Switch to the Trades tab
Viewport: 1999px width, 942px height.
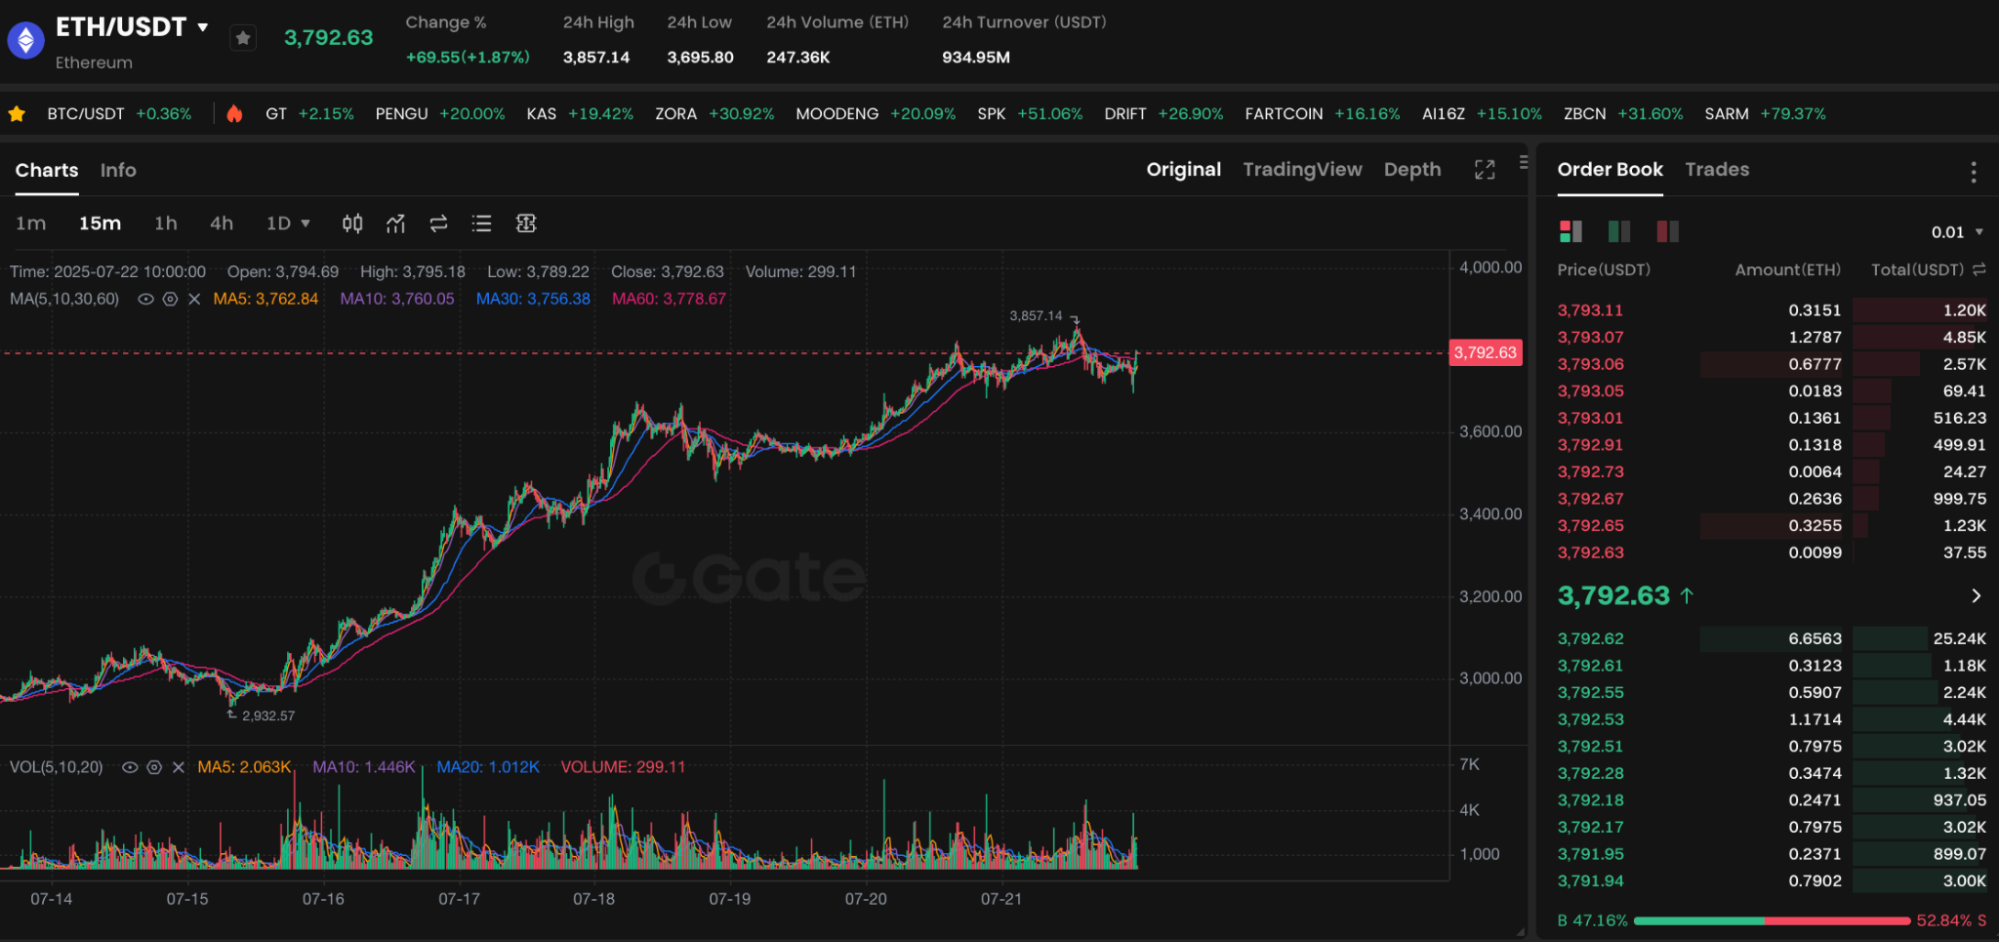1717,170
